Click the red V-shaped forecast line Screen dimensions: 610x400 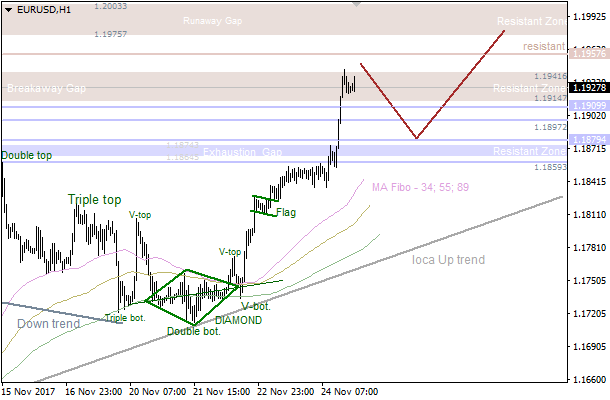[x=415, y=137]
